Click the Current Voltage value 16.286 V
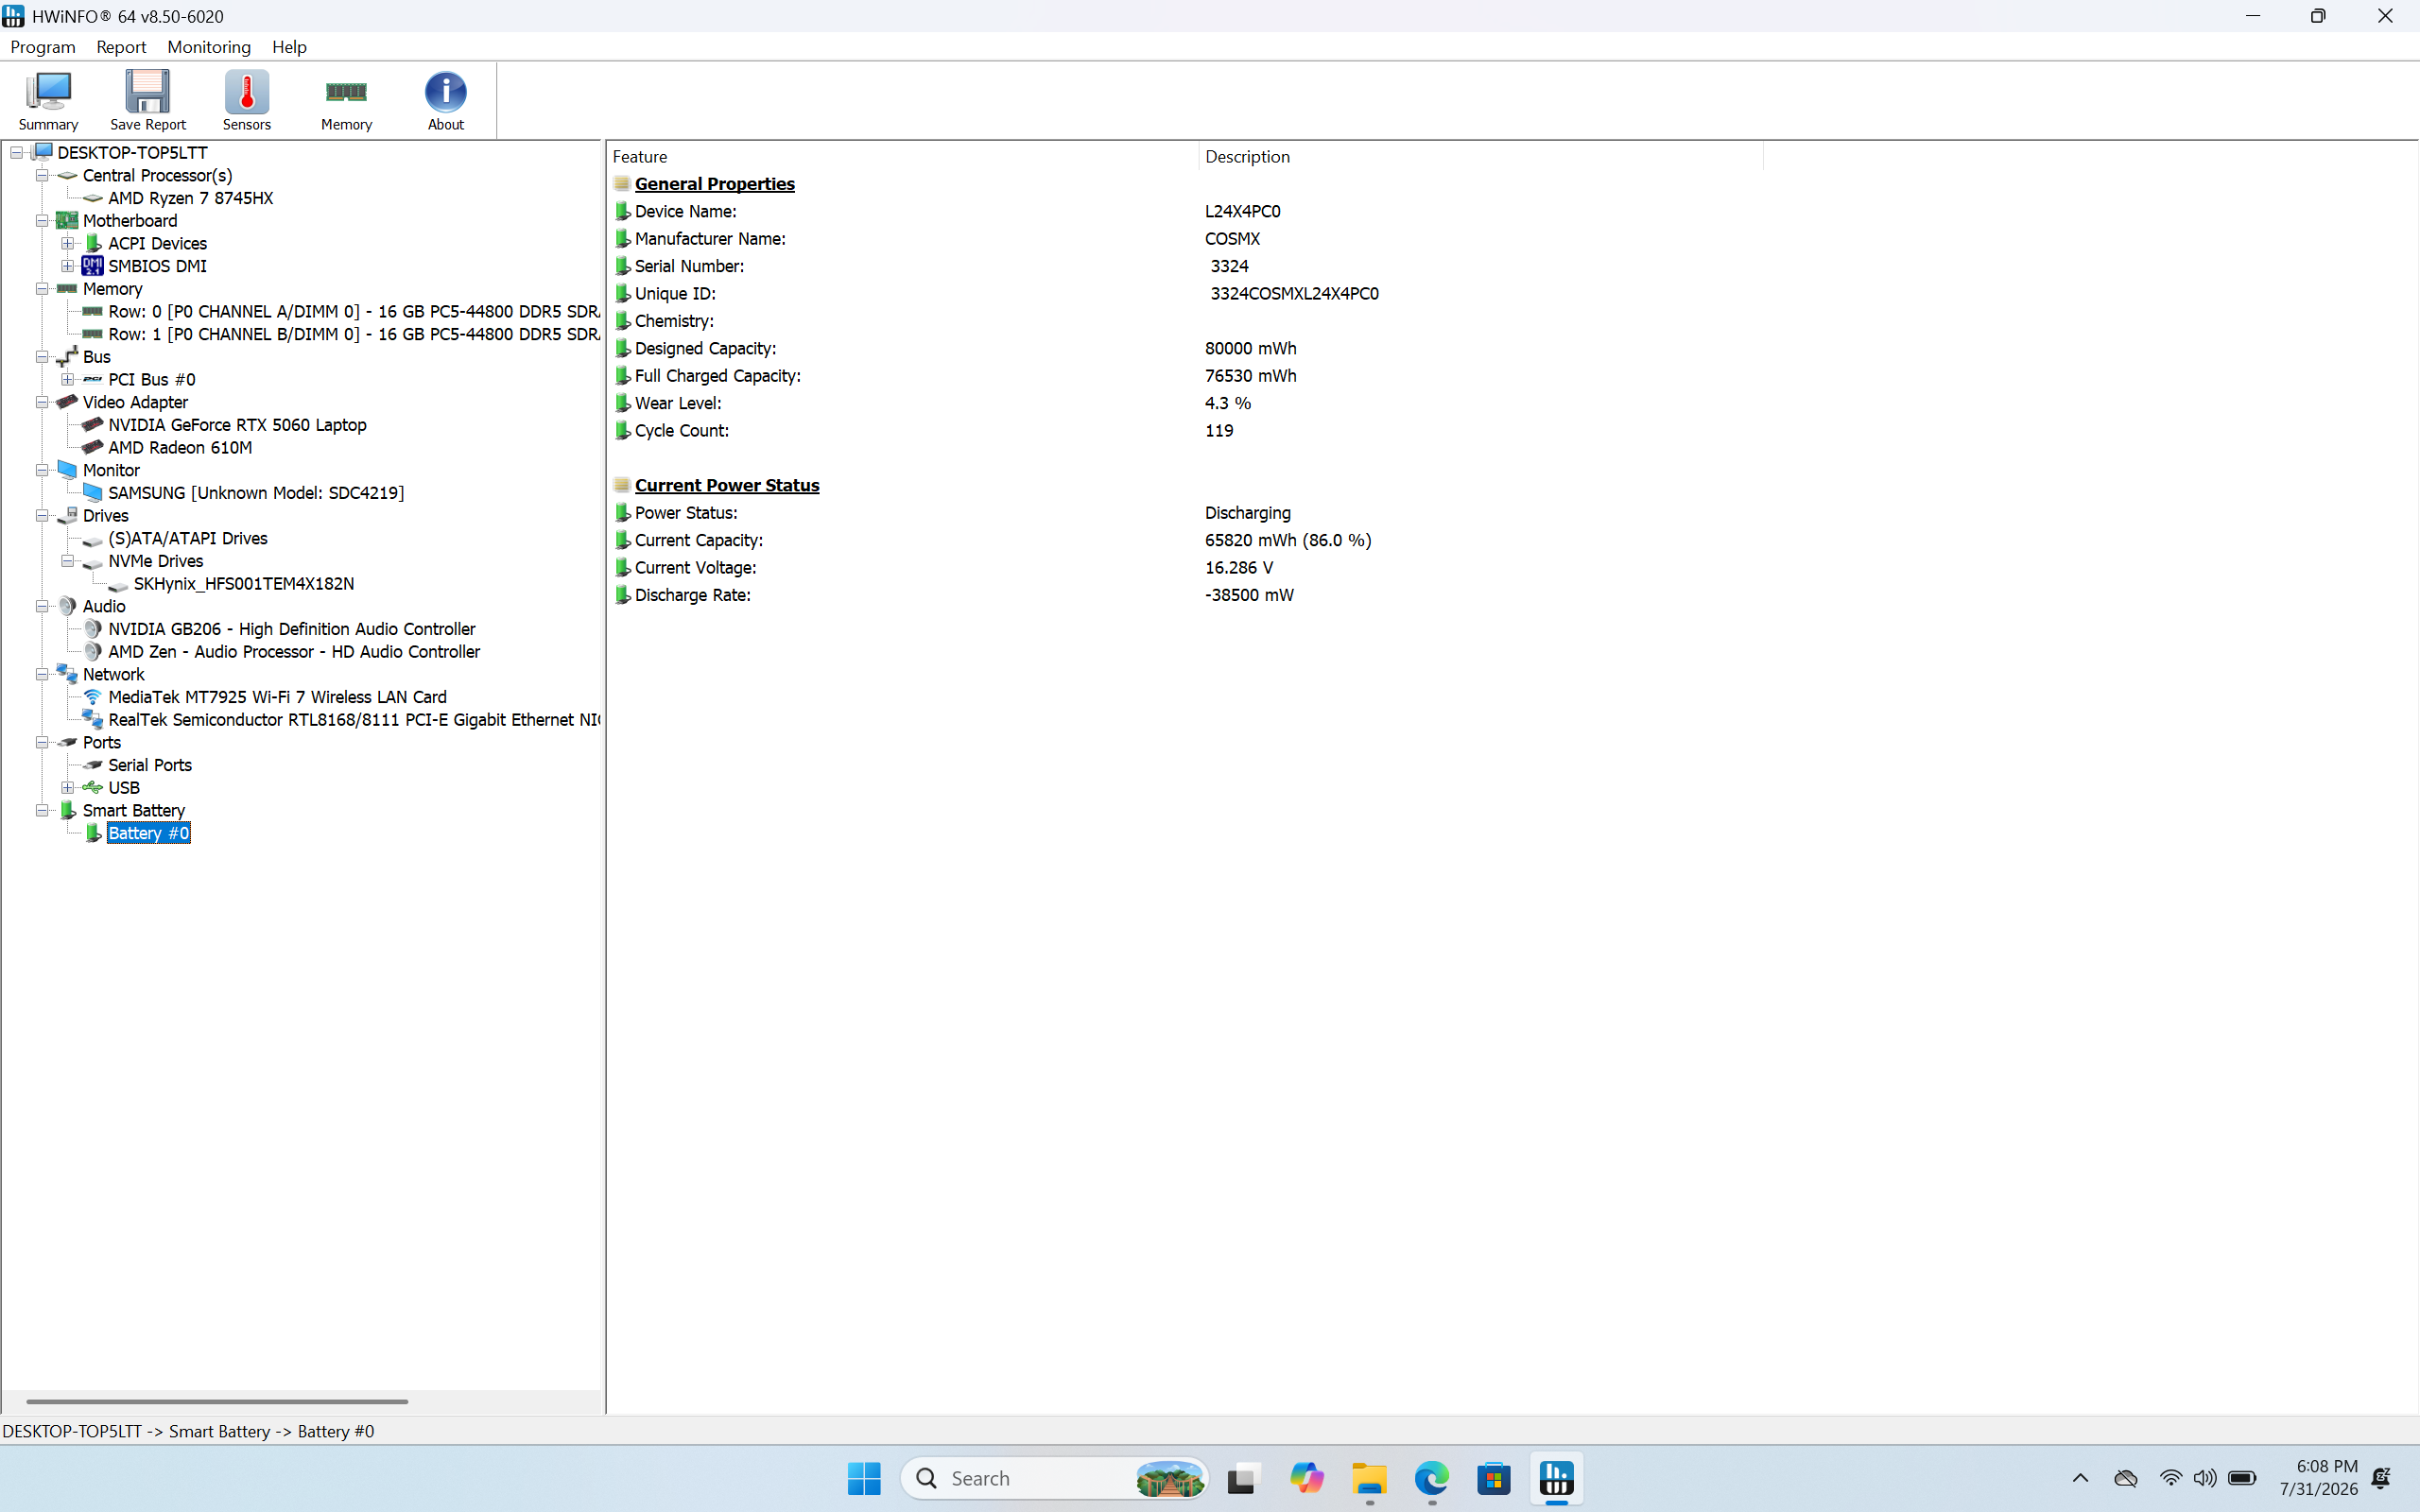Viewport: 2420px width, 1512px height. 1239,568
